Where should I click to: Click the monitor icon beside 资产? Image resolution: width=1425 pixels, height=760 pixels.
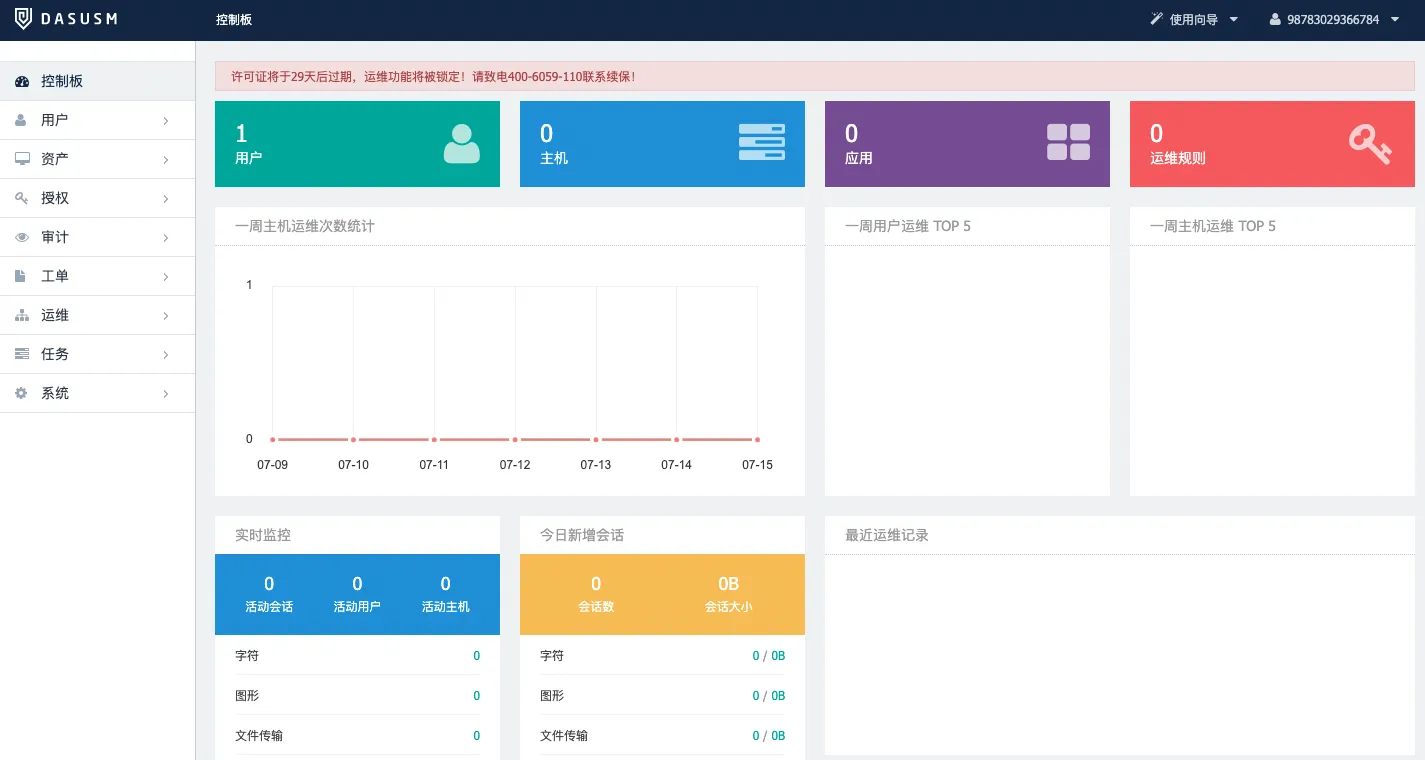pyautogui.click(x=21, y=159)
